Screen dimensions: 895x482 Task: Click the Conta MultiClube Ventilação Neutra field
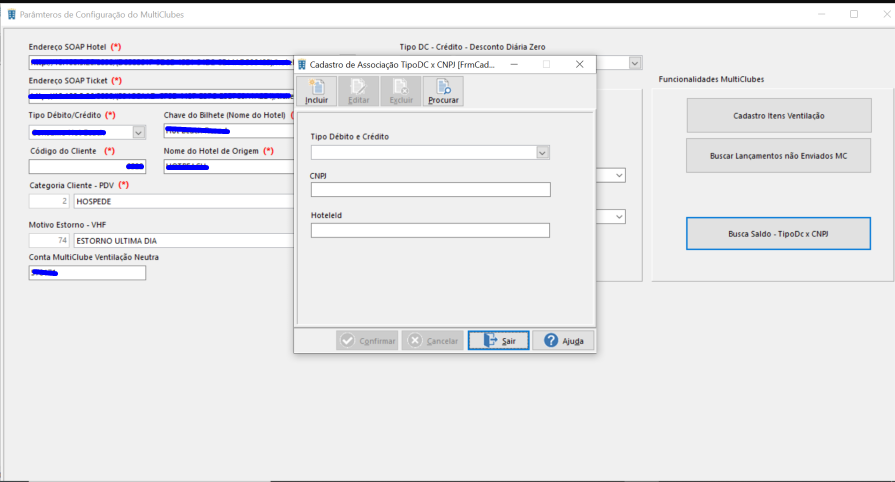87,273
